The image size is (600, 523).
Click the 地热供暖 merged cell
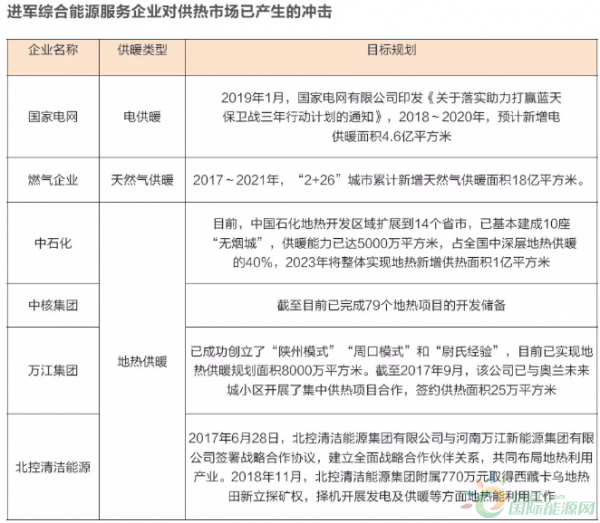(x=142, y=361)
